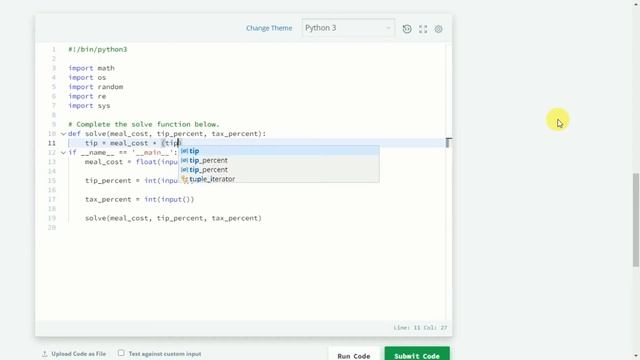Collapse the if __name__ block fold arrow
The height and width of the screenshot is (360, 640).
[x=63, y=152]
